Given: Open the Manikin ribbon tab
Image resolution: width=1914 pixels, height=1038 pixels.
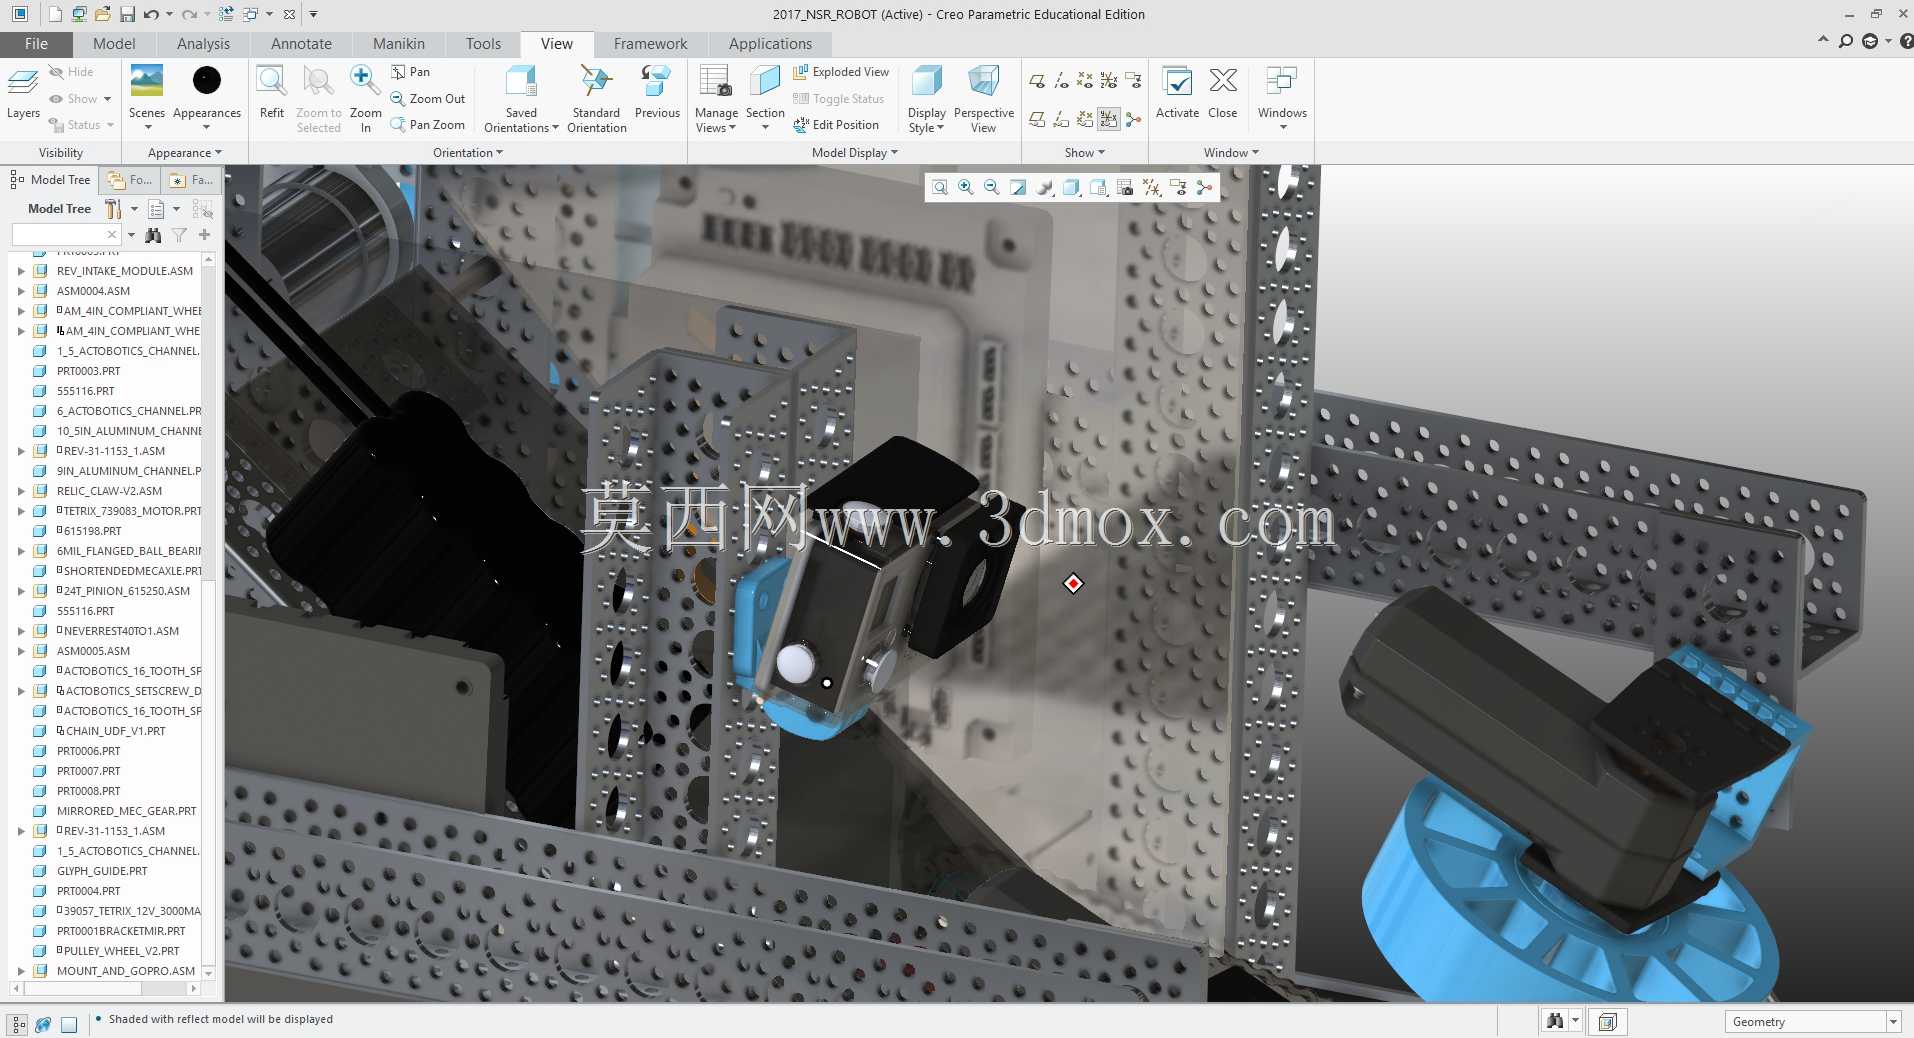Looking at the screenshot, I should tap(399, 44).
